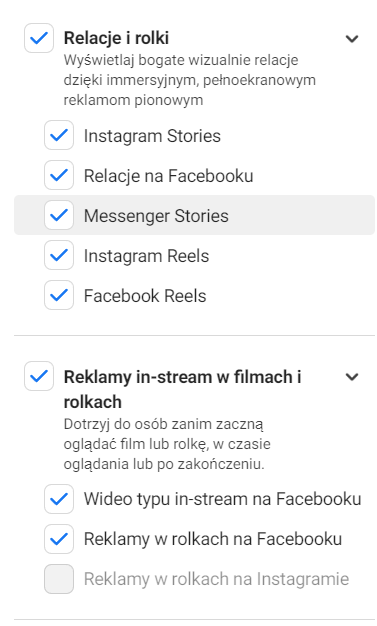Collapse the Reklamy in-stream section chevron
Image resolution: width=377 pixels, height=626 pixels.
[352, 377]
